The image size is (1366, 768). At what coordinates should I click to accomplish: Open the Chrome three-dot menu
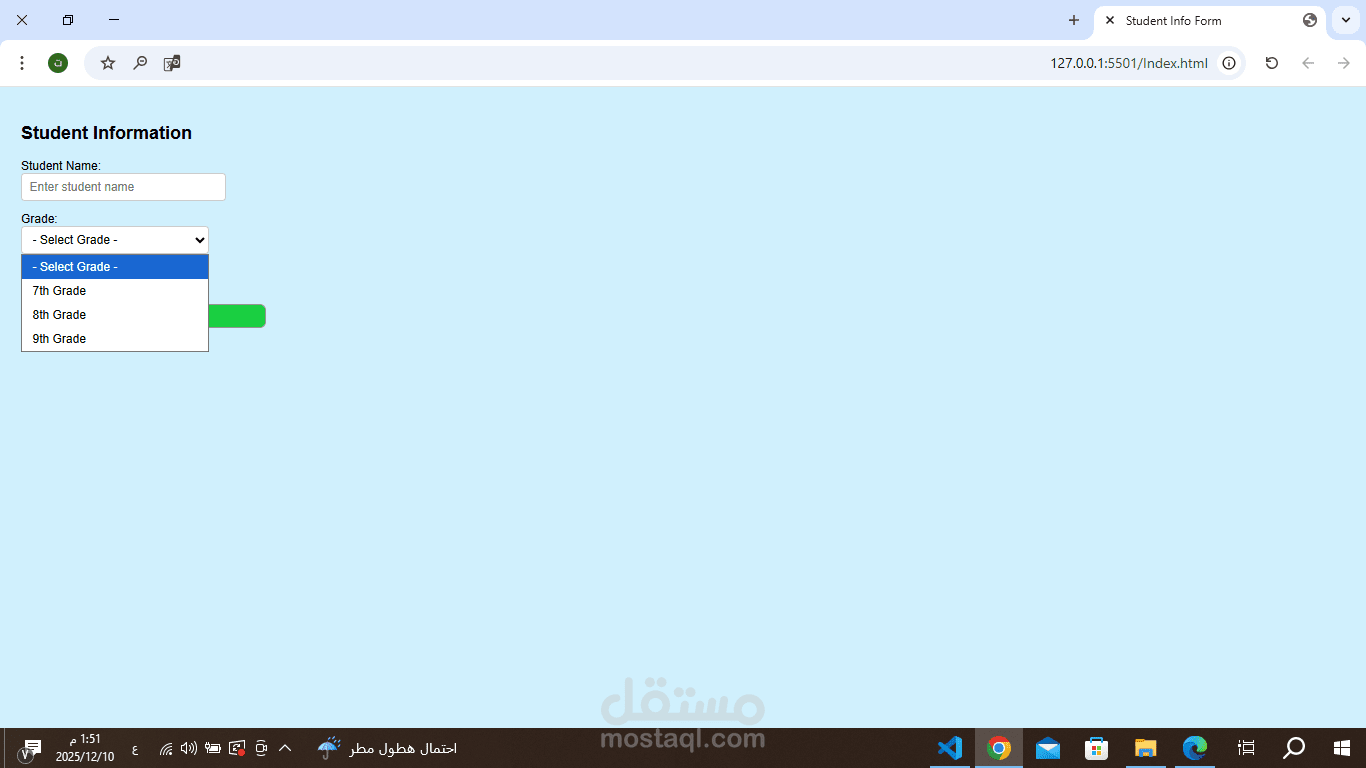pyautogui.click(x=22, y=63)
